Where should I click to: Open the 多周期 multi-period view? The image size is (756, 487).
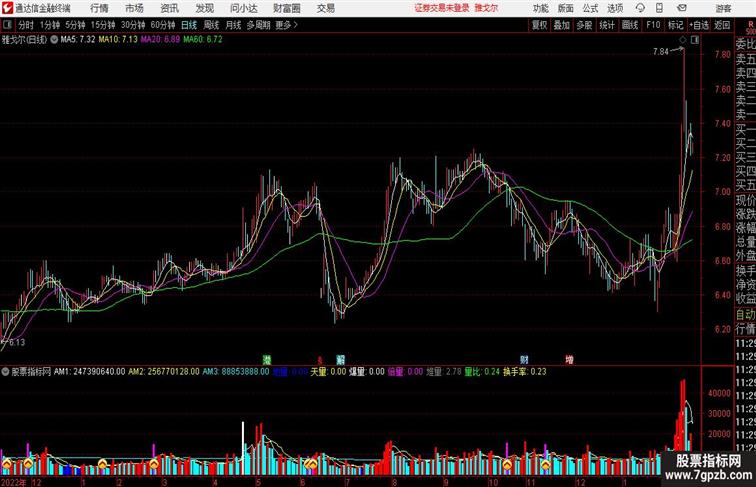[258, 25]
